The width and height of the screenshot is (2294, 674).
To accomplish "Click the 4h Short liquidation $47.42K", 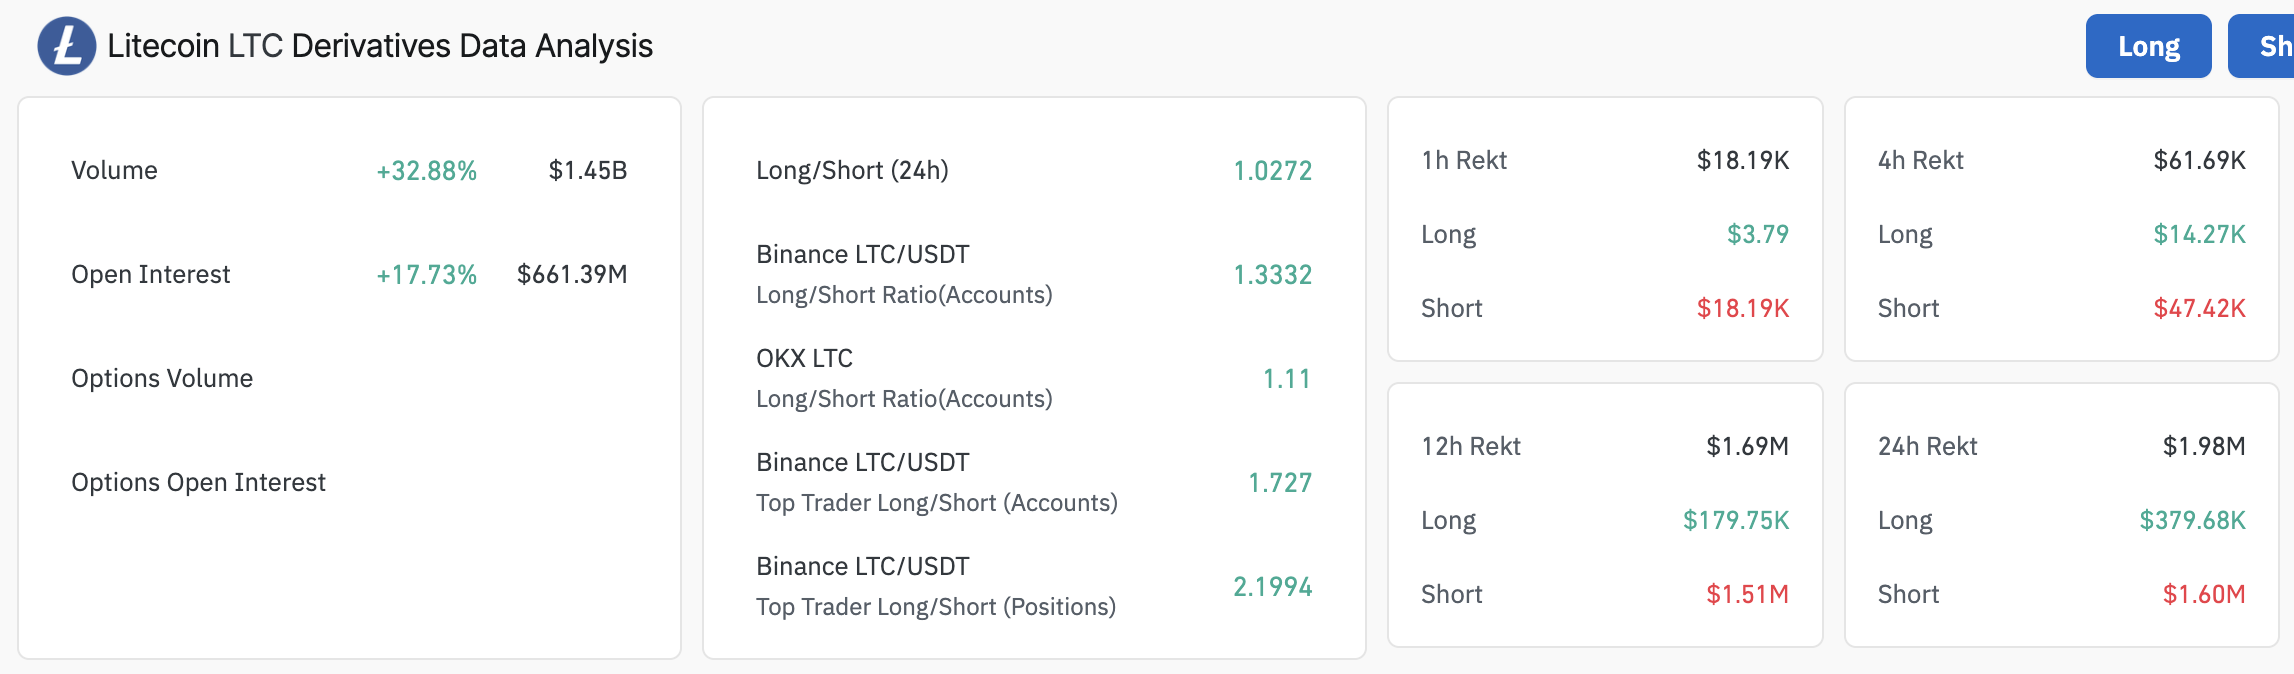I will pos(2199,309).
